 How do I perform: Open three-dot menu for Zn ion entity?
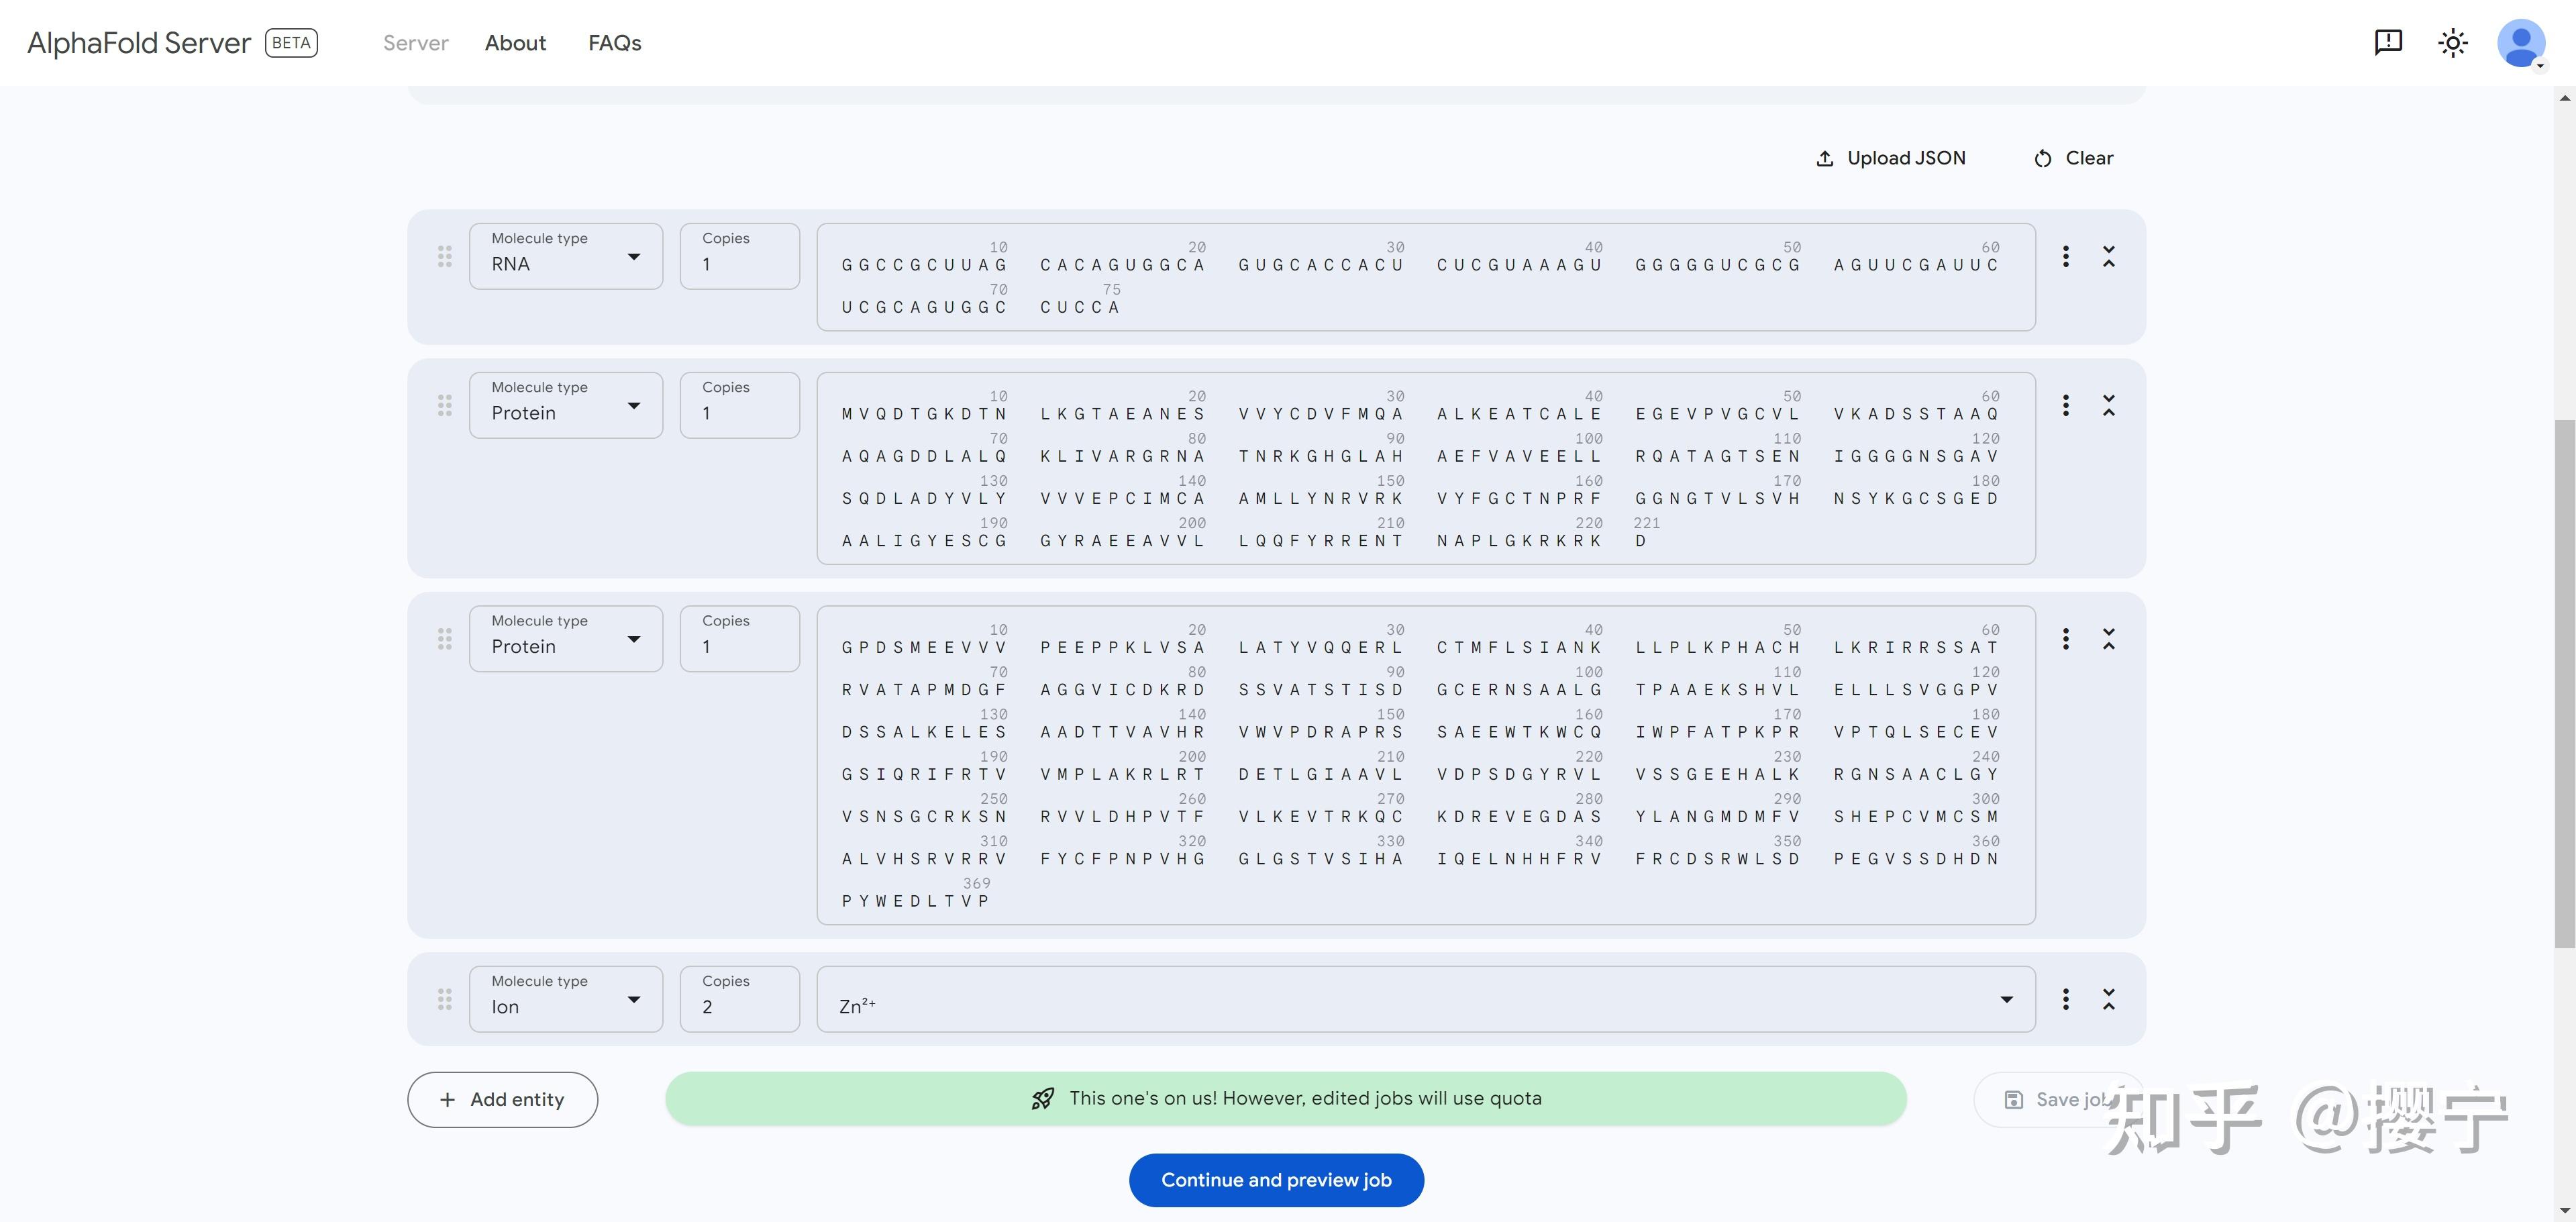pyautogui.click(x=2065, y=999)
